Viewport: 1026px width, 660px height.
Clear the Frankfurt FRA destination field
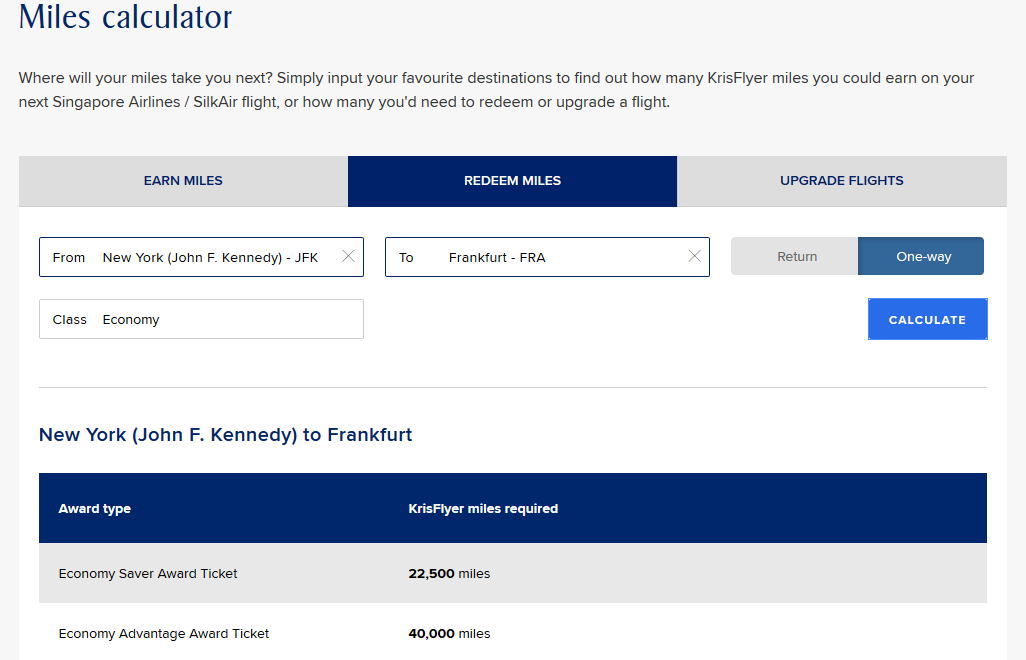click(694, 257)
